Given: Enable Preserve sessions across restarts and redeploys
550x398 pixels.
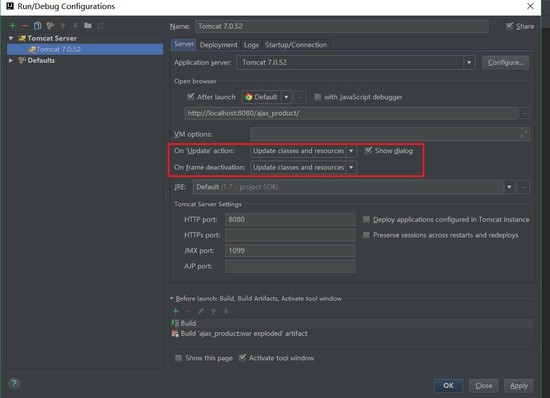Looking at the screenshot, I should point(366,235).
